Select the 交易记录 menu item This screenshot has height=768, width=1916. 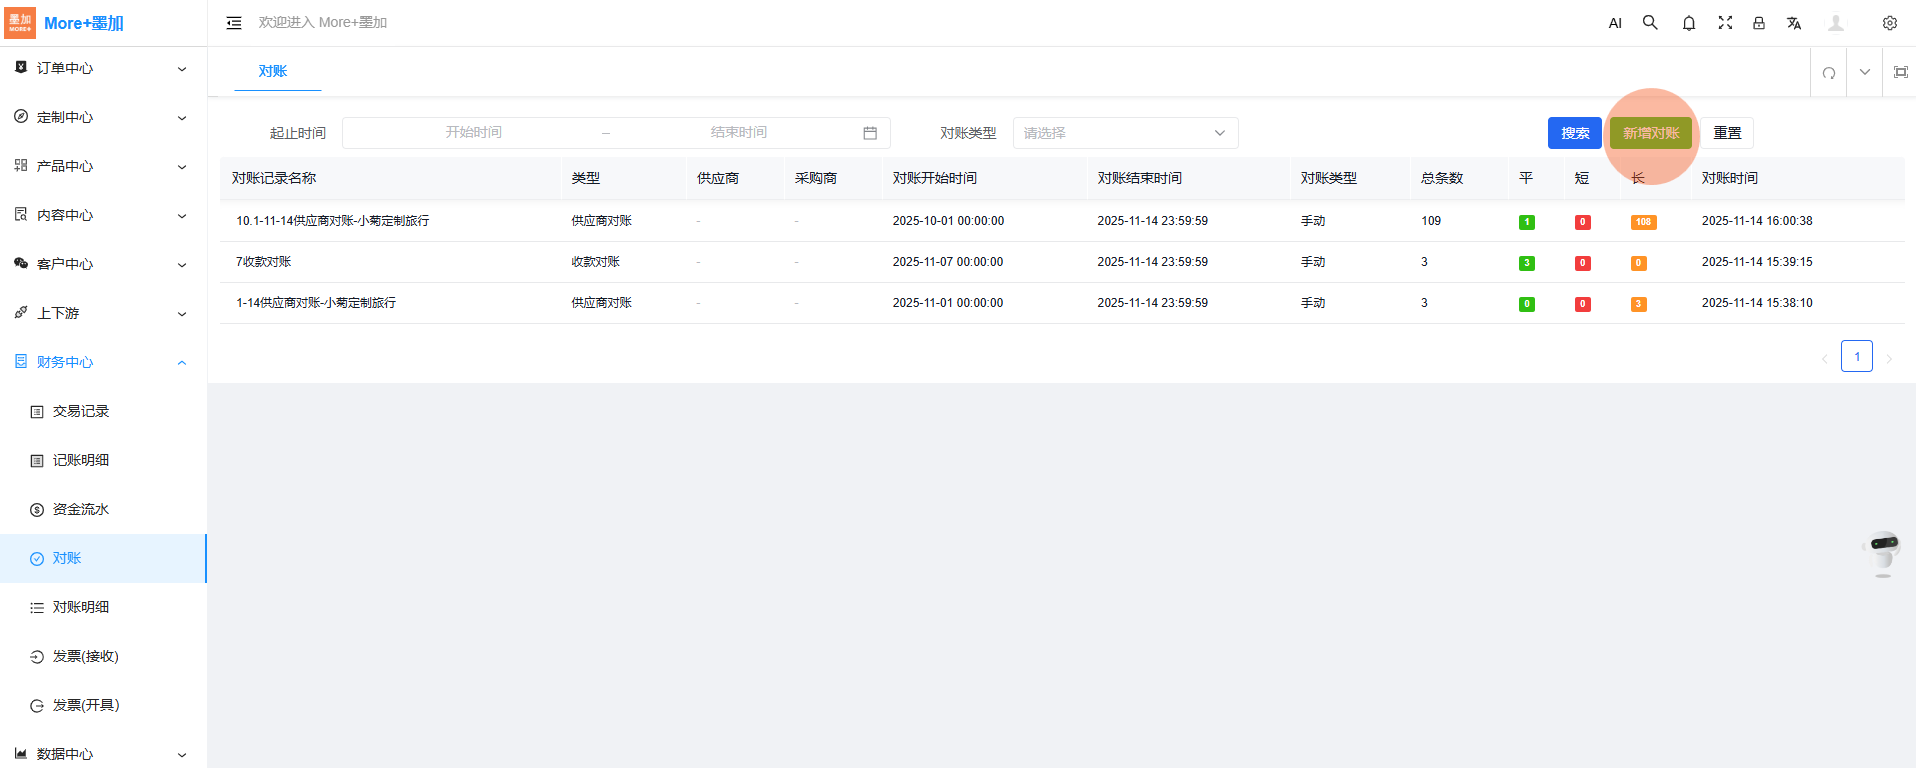81,411
